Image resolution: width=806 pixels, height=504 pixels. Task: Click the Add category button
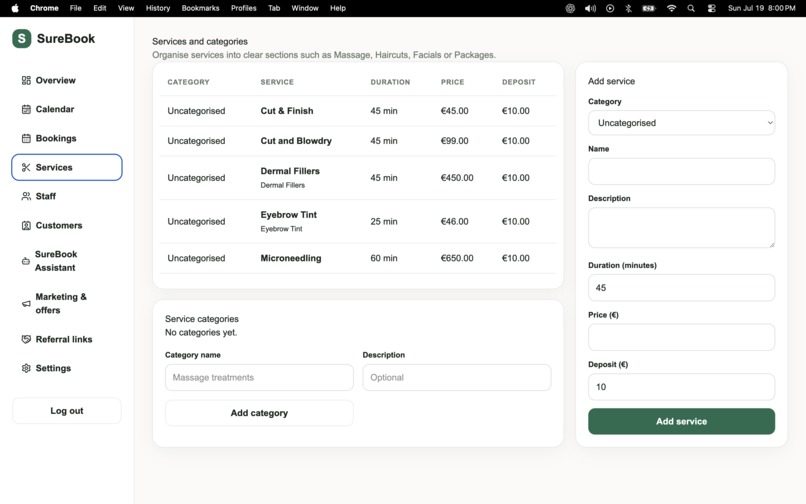pyautogui.click(x=259, y=413)
